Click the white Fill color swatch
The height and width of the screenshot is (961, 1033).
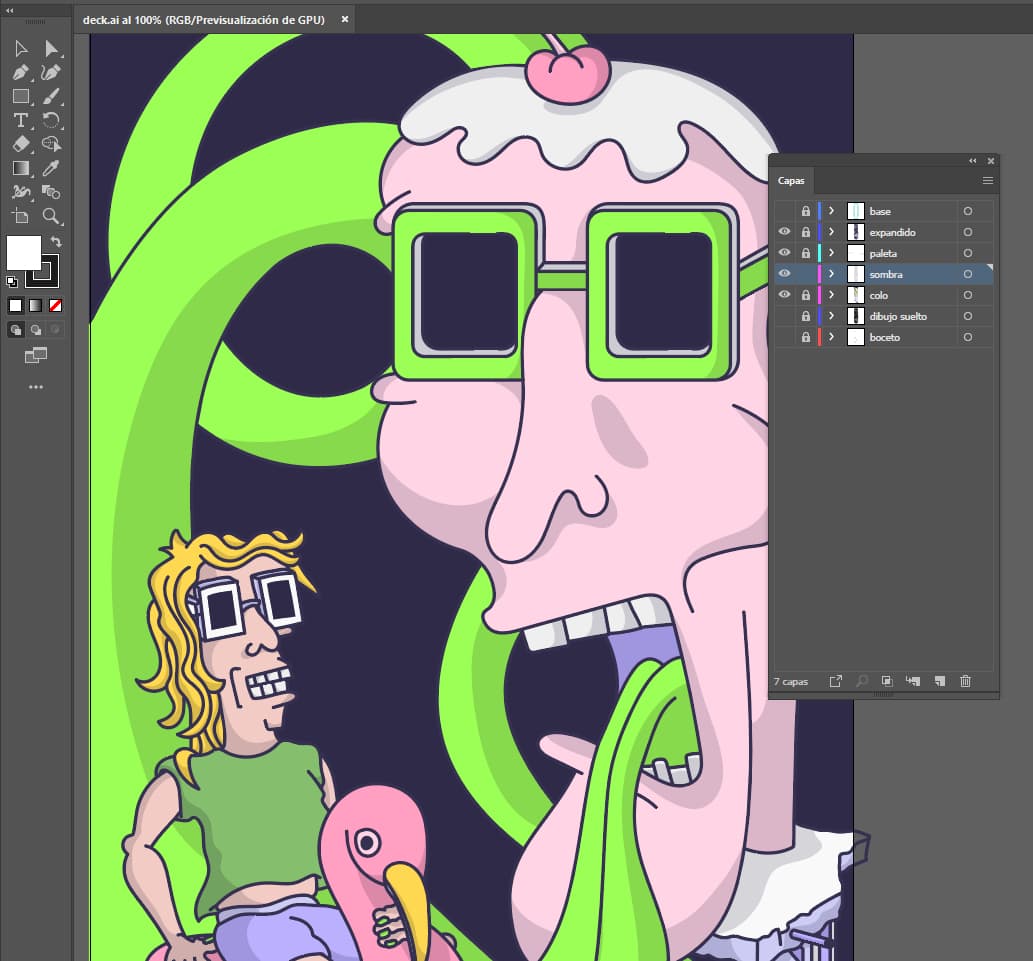[23, 253]
